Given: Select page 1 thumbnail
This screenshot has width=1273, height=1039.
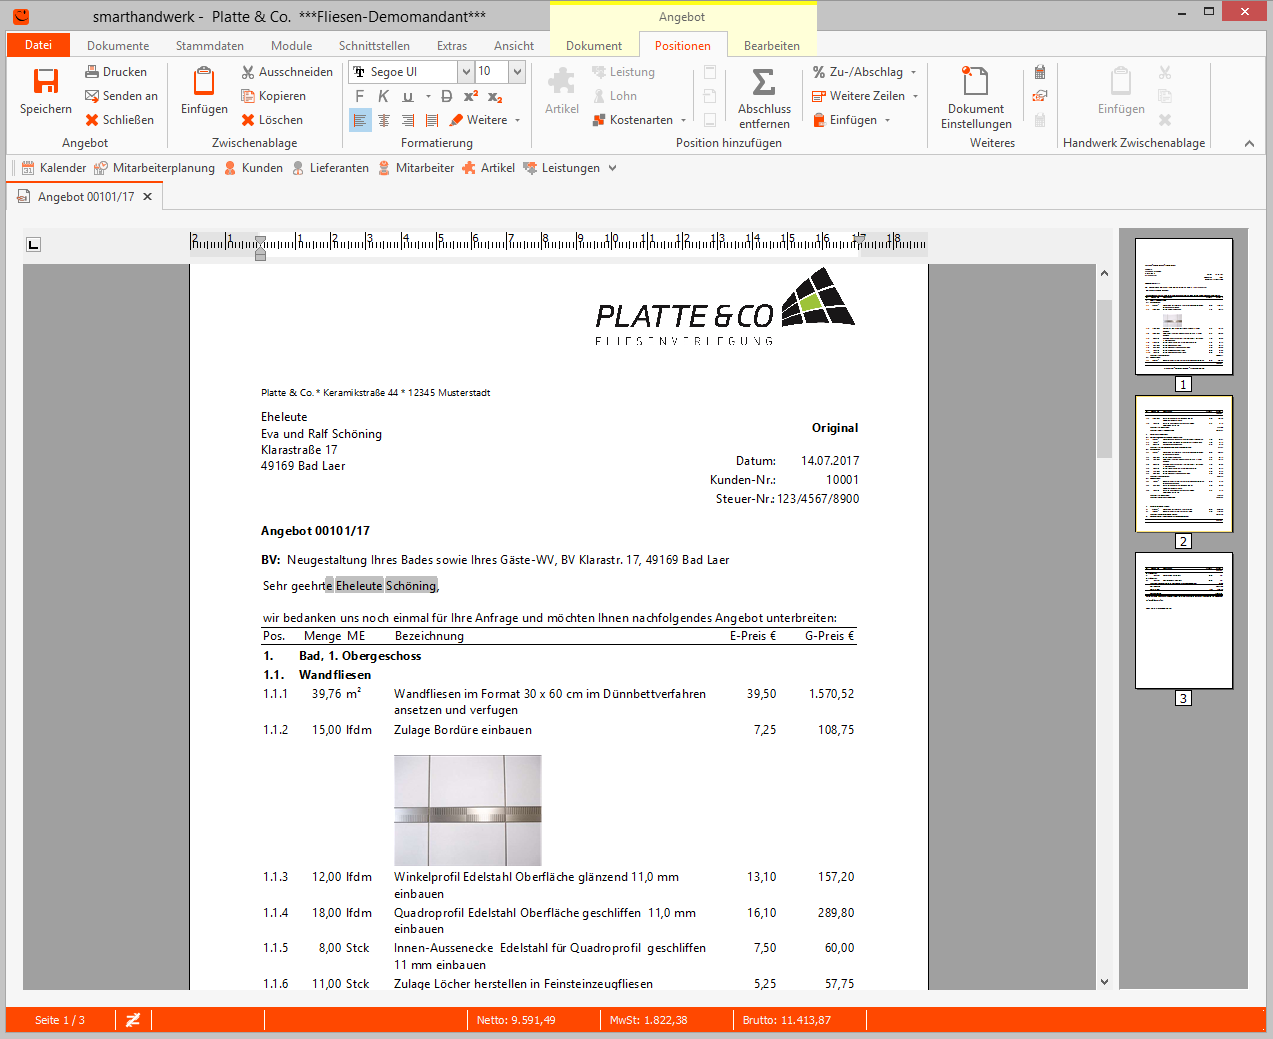Looking at the screenshot, I should [1184, 306].
